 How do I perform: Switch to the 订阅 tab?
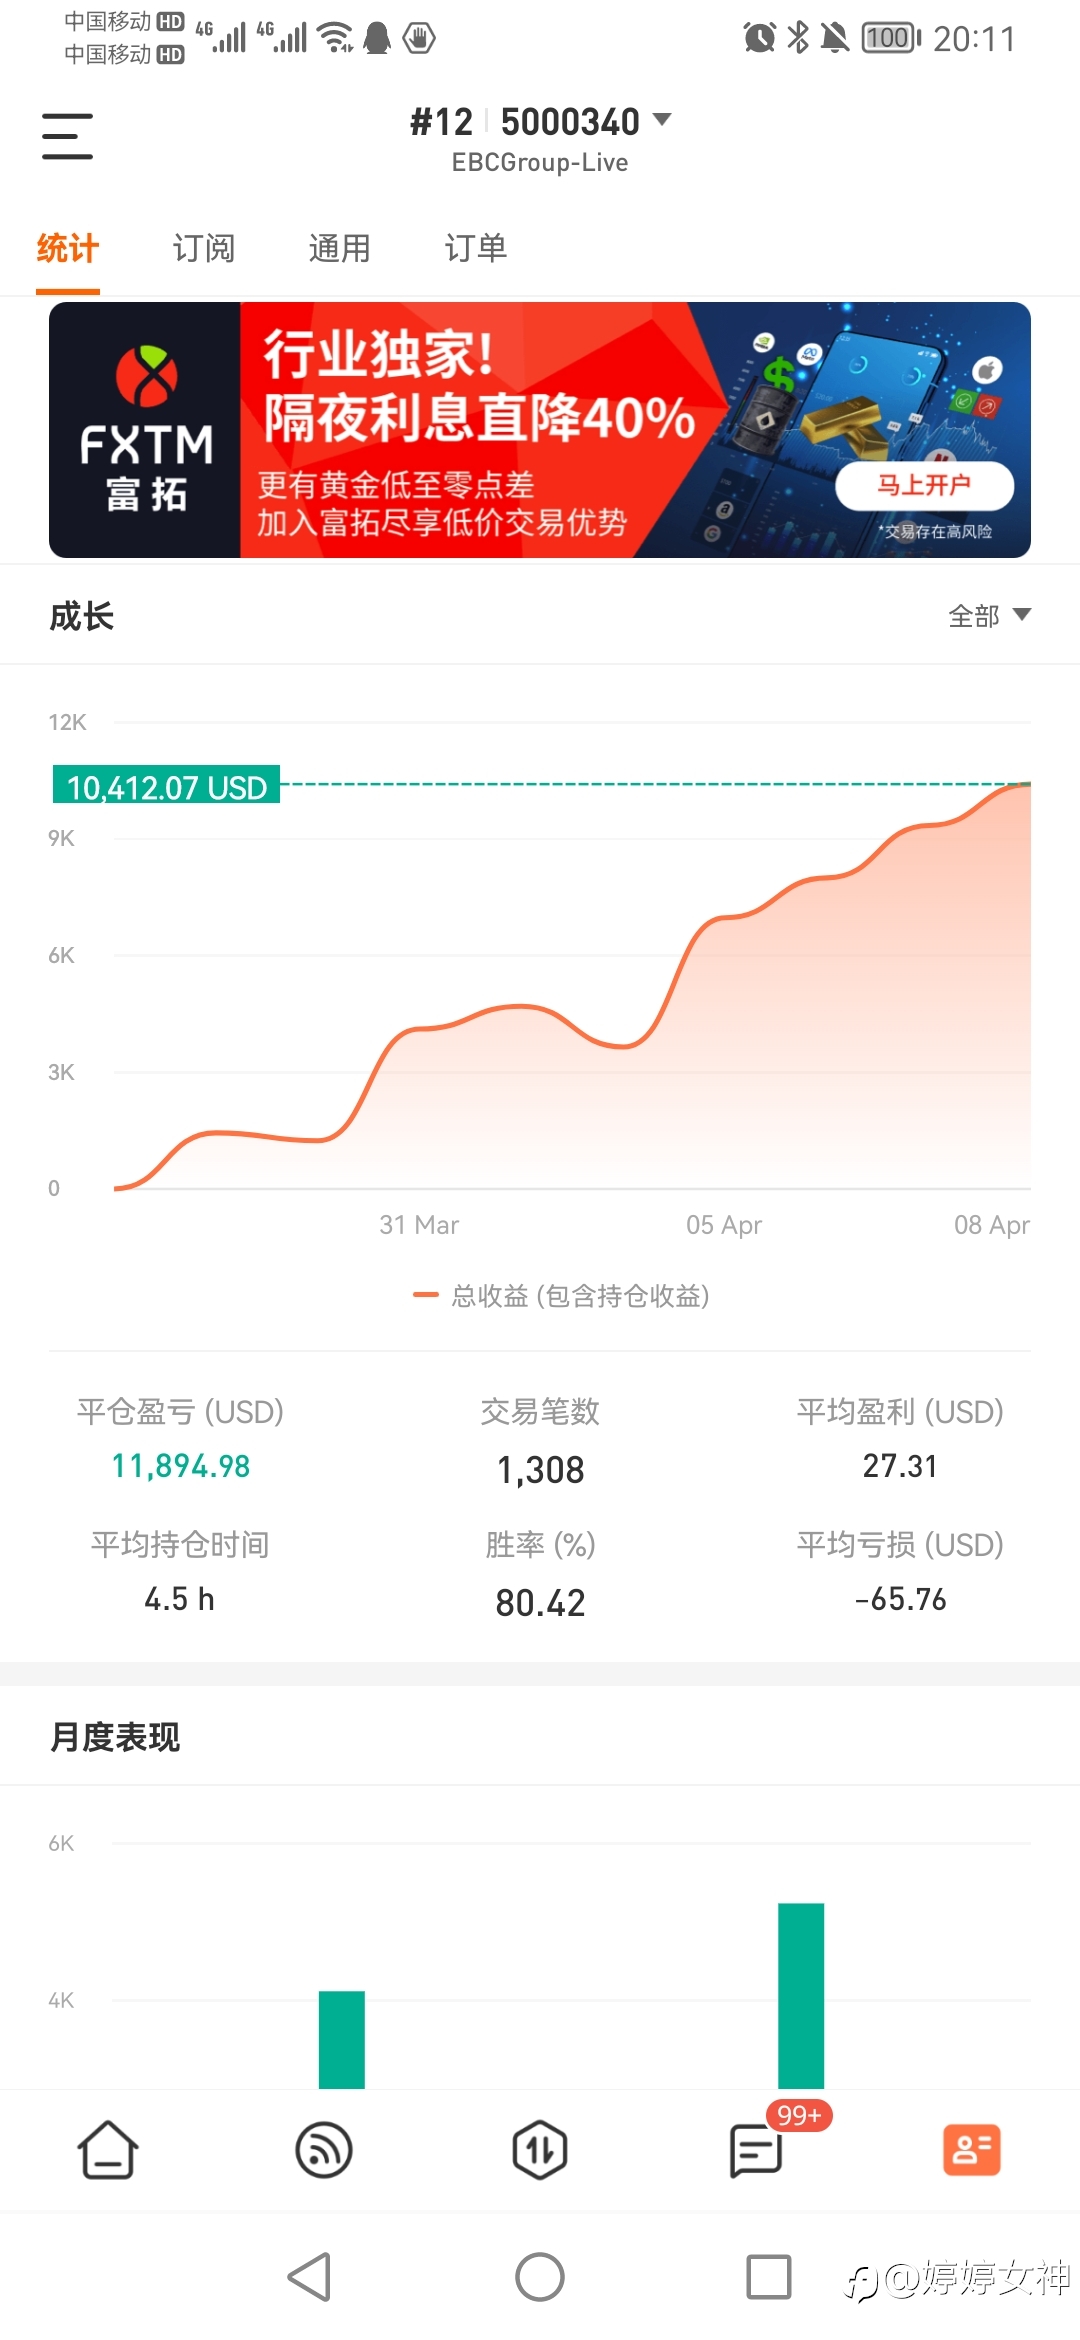point(204,248)
